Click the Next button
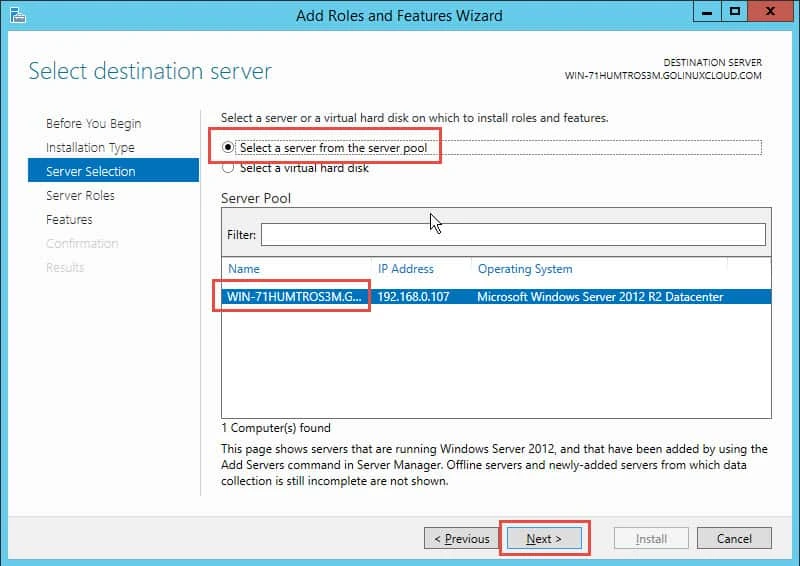 click(544, 538)
